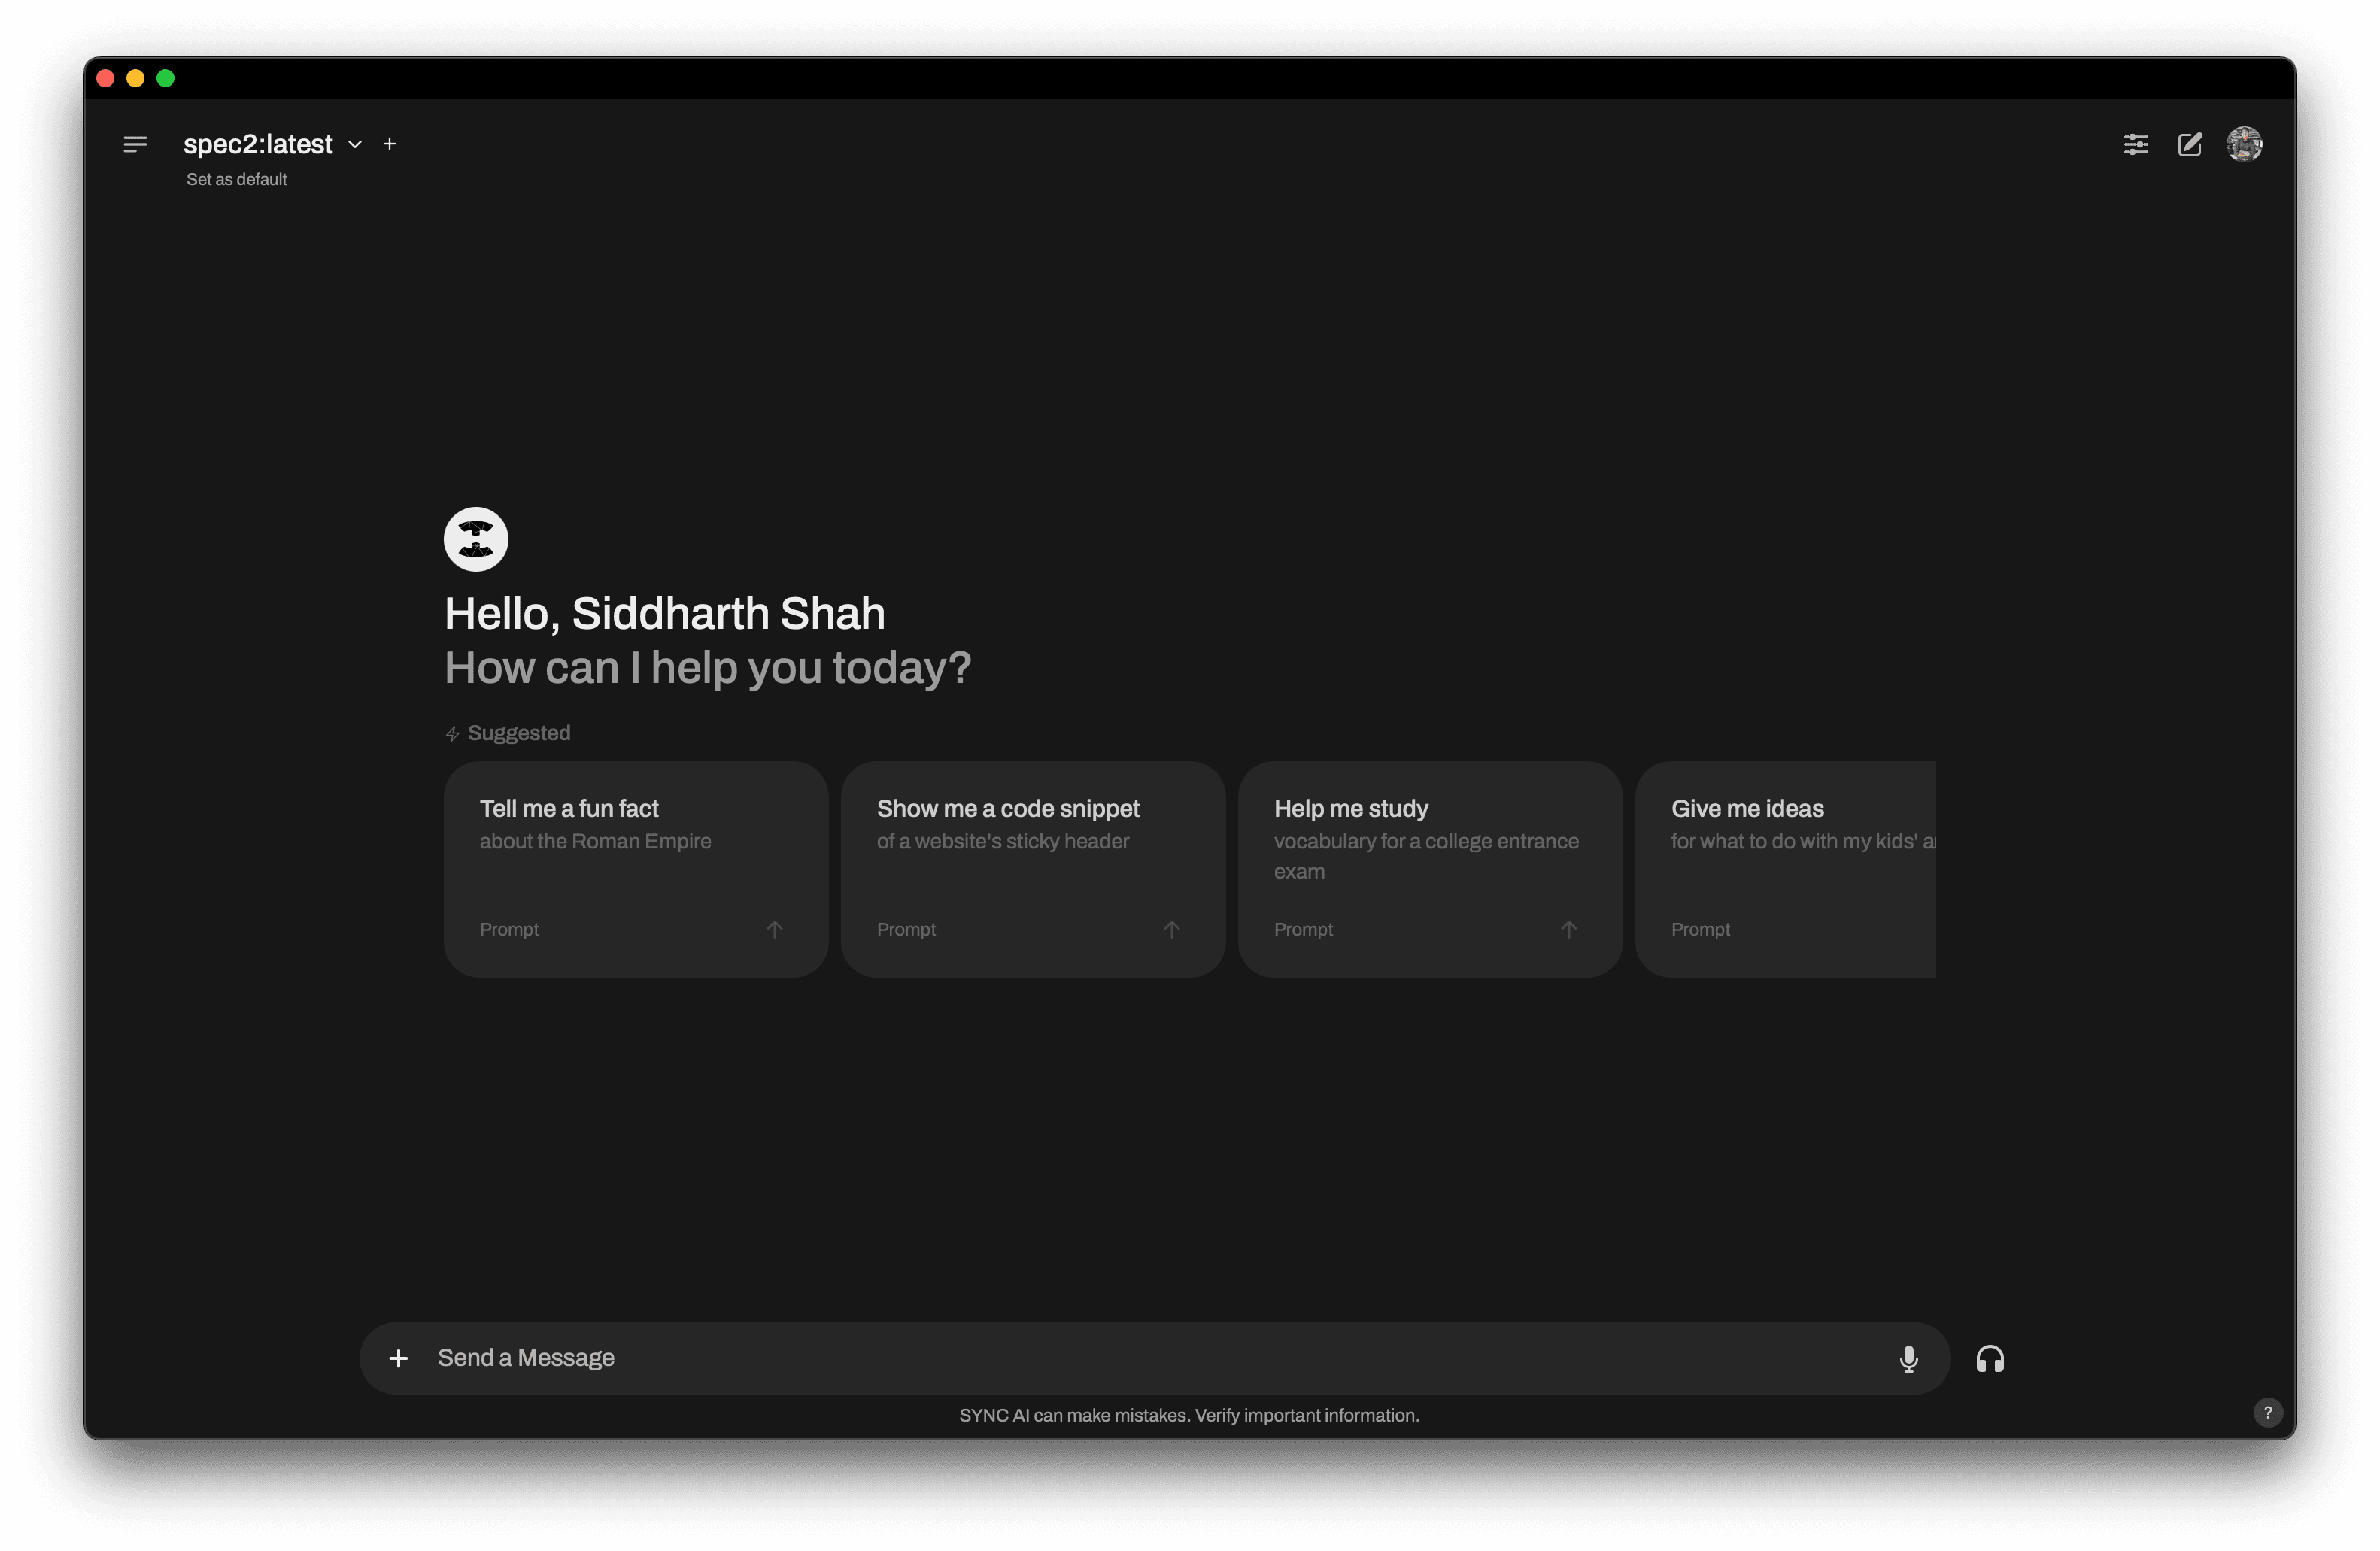
Task: Click the plus icon beside message input
Action: 397,1358
